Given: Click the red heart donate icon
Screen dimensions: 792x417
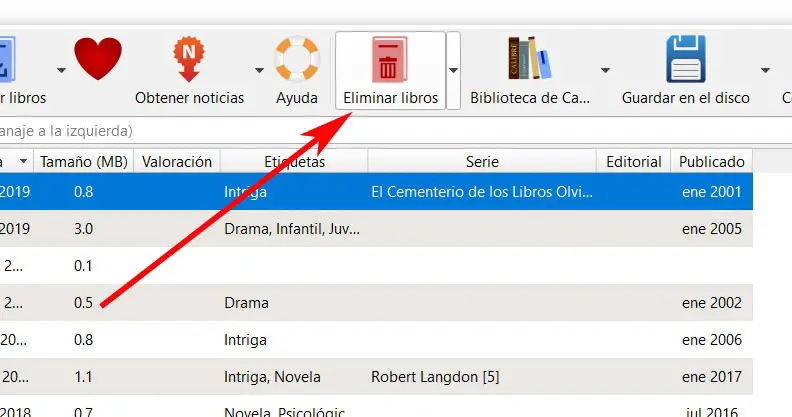Looking at the screenshot, I should (x=96, y=58).
